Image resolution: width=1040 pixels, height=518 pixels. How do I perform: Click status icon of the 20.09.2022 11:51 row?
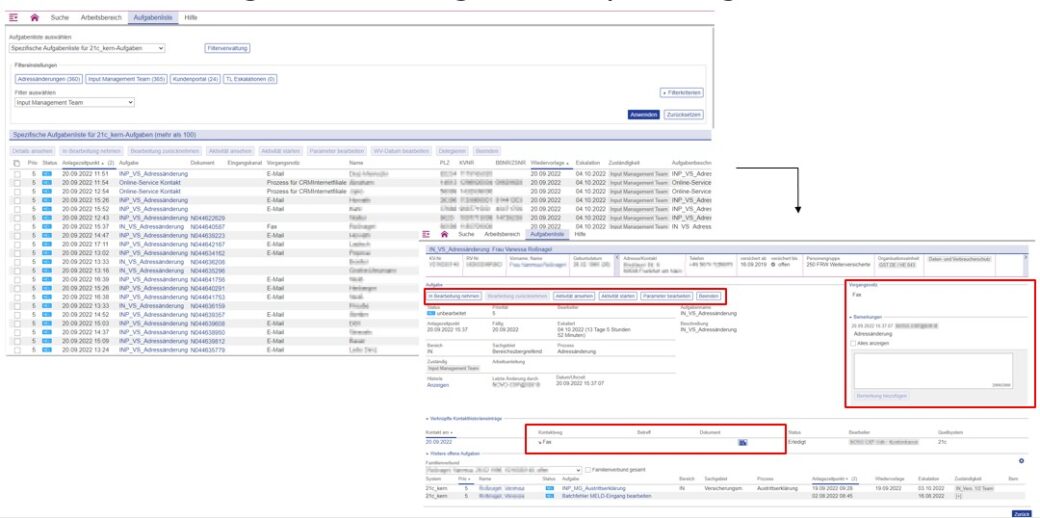pos(46,174)
